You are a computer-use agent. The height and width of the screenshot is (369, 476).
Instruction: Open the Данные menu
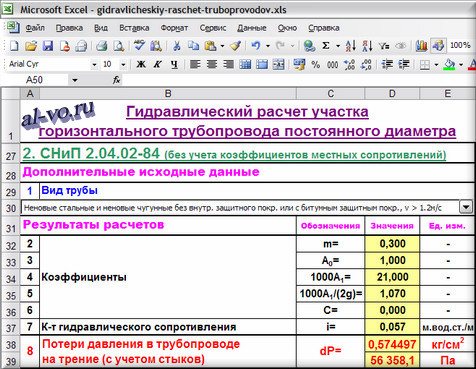pos(252,28)
